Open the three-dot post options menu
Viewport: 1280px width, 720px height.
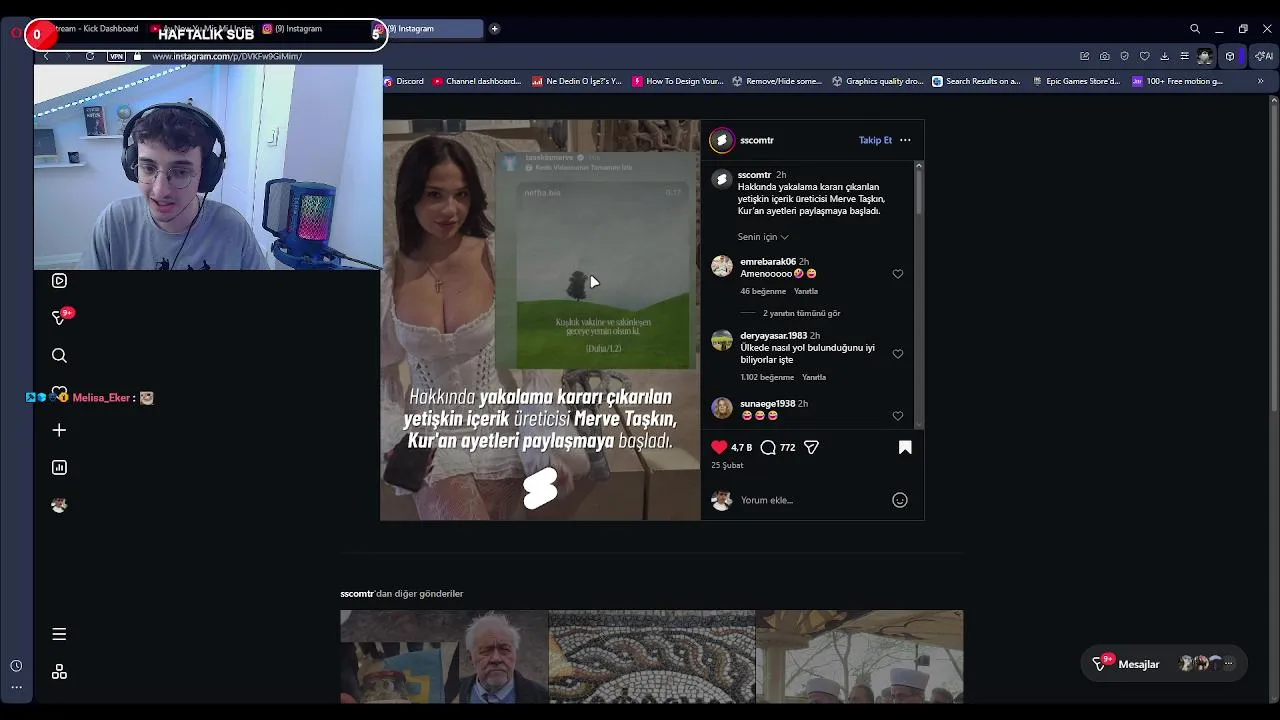click(905, 140)
